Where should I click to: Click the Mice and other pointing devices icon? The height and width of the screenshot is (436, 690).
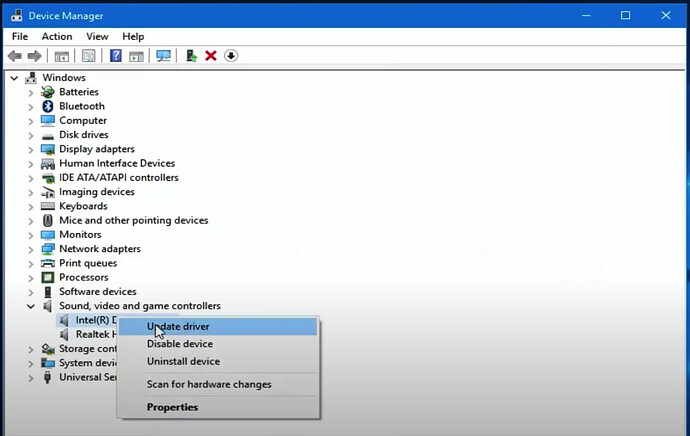[48, 220]
